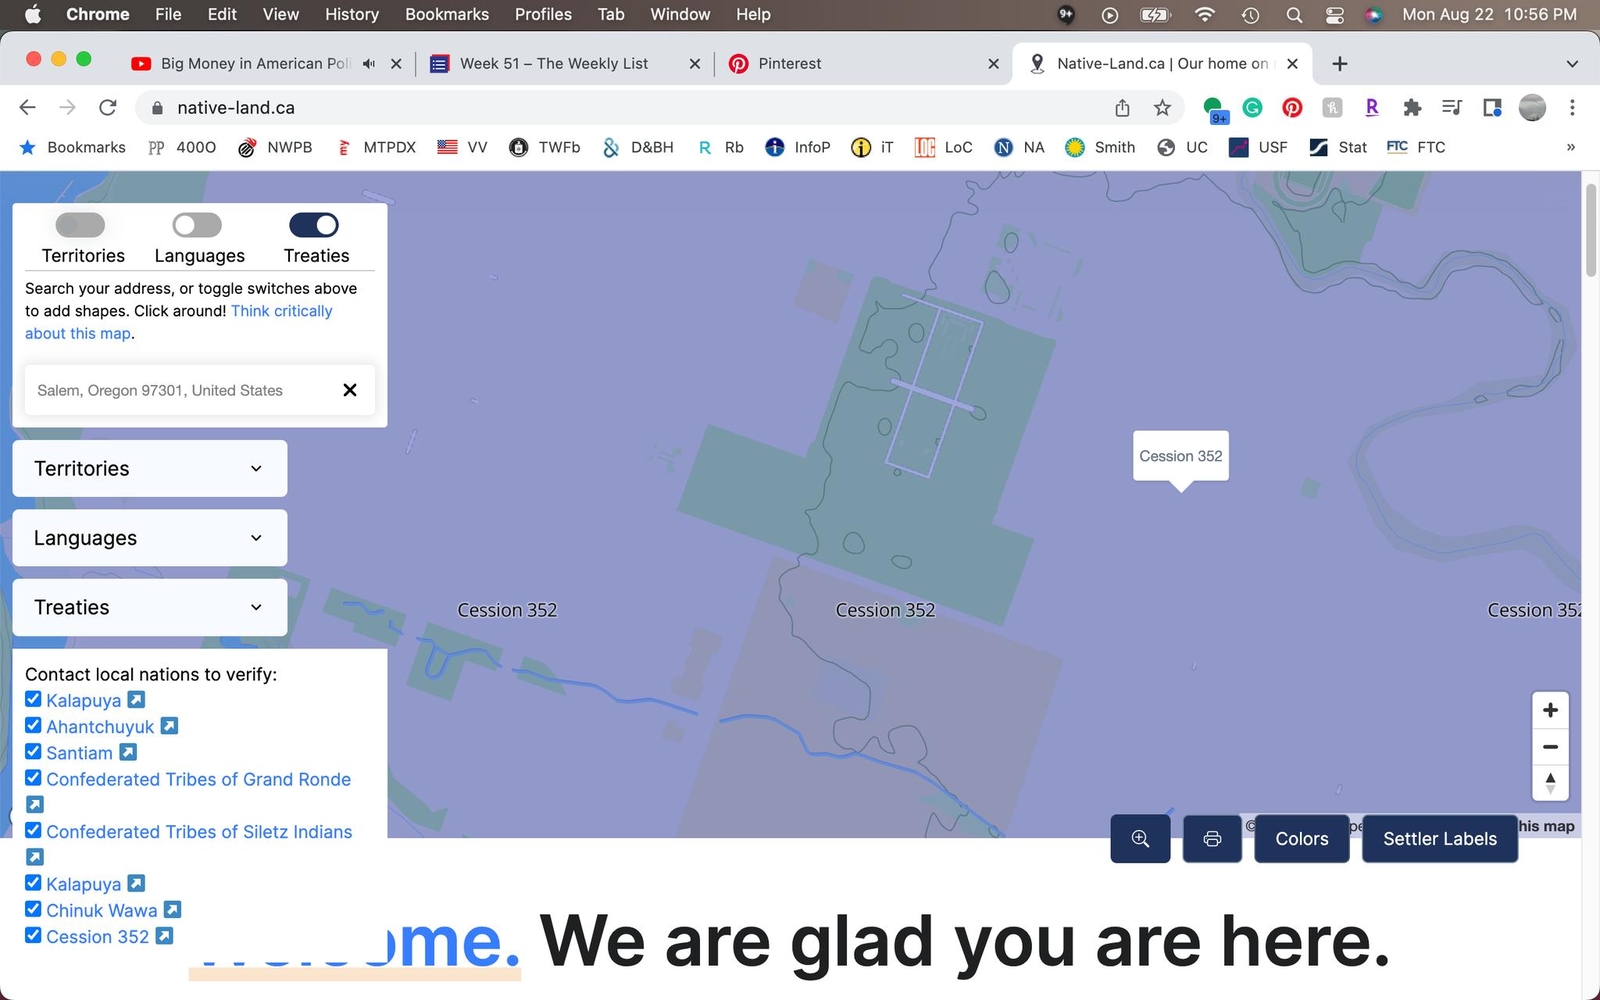Open the Pinterest save extension

point(1292,107)
